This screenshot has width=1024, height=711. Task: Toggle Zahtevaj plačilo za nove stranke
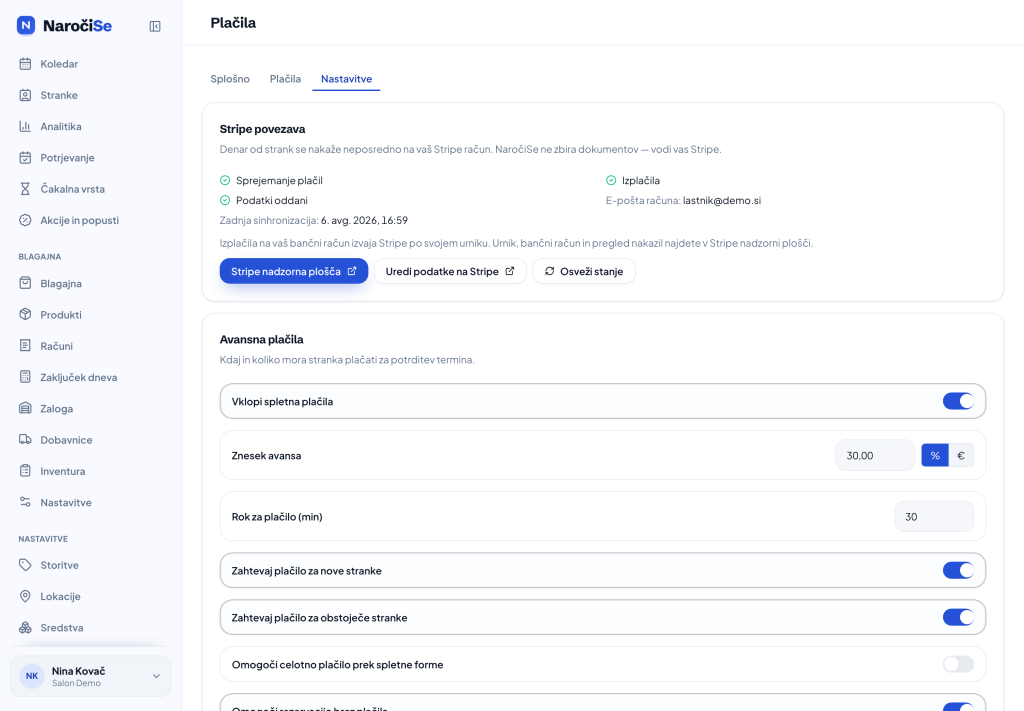(x=958, y=570)
